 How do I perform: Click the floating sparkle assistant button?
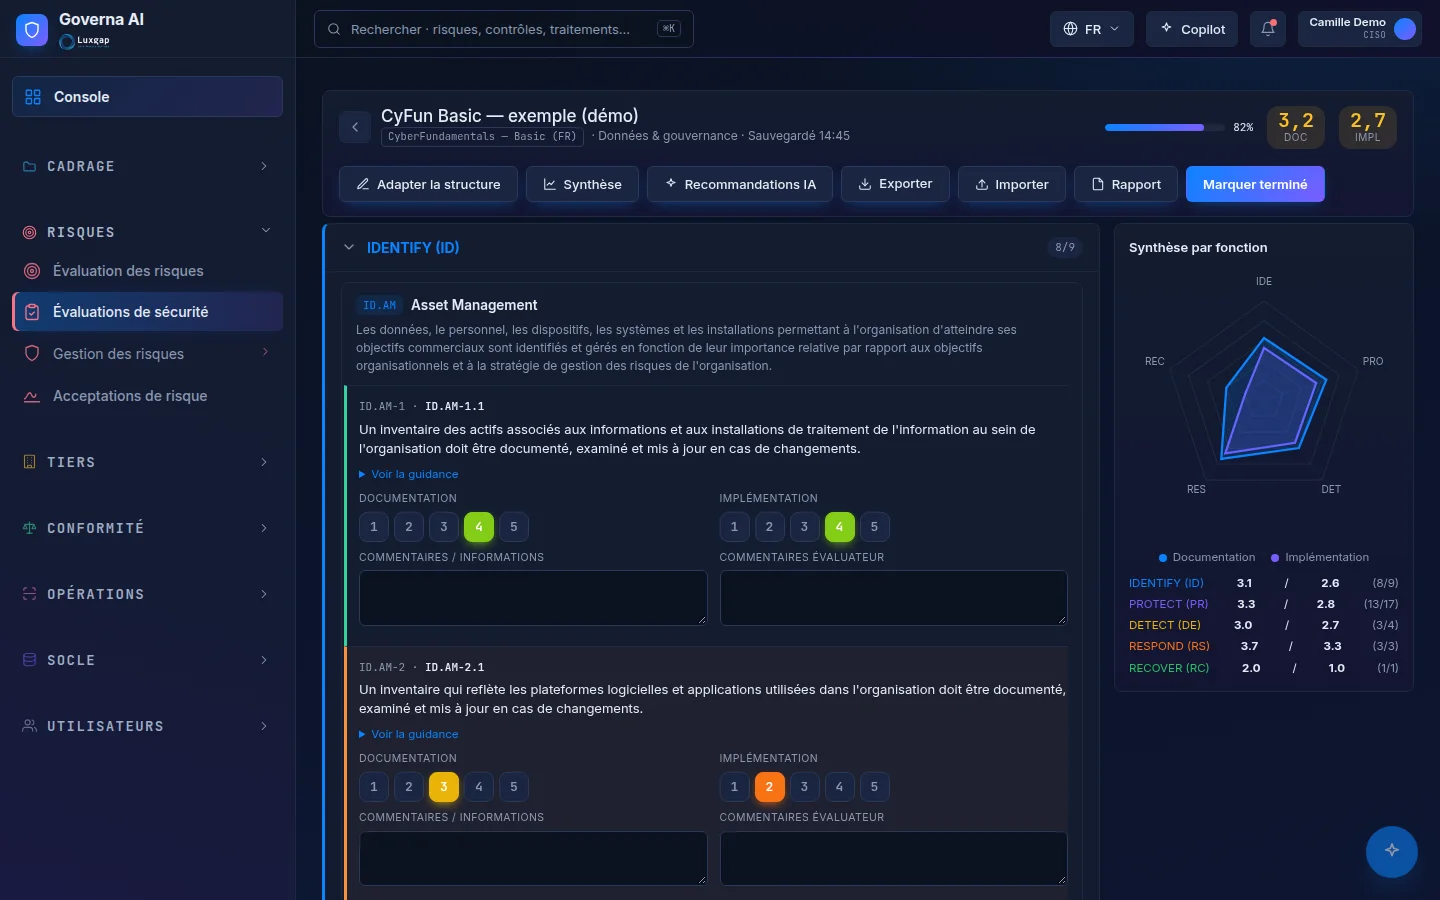point(1391,851)
